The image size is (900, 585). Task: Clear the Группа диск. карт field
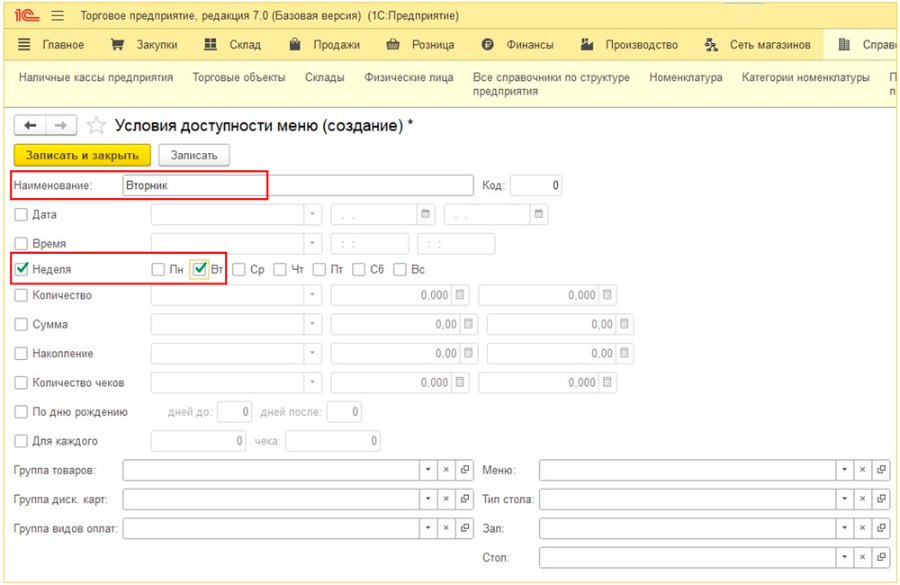click(446, 499)
